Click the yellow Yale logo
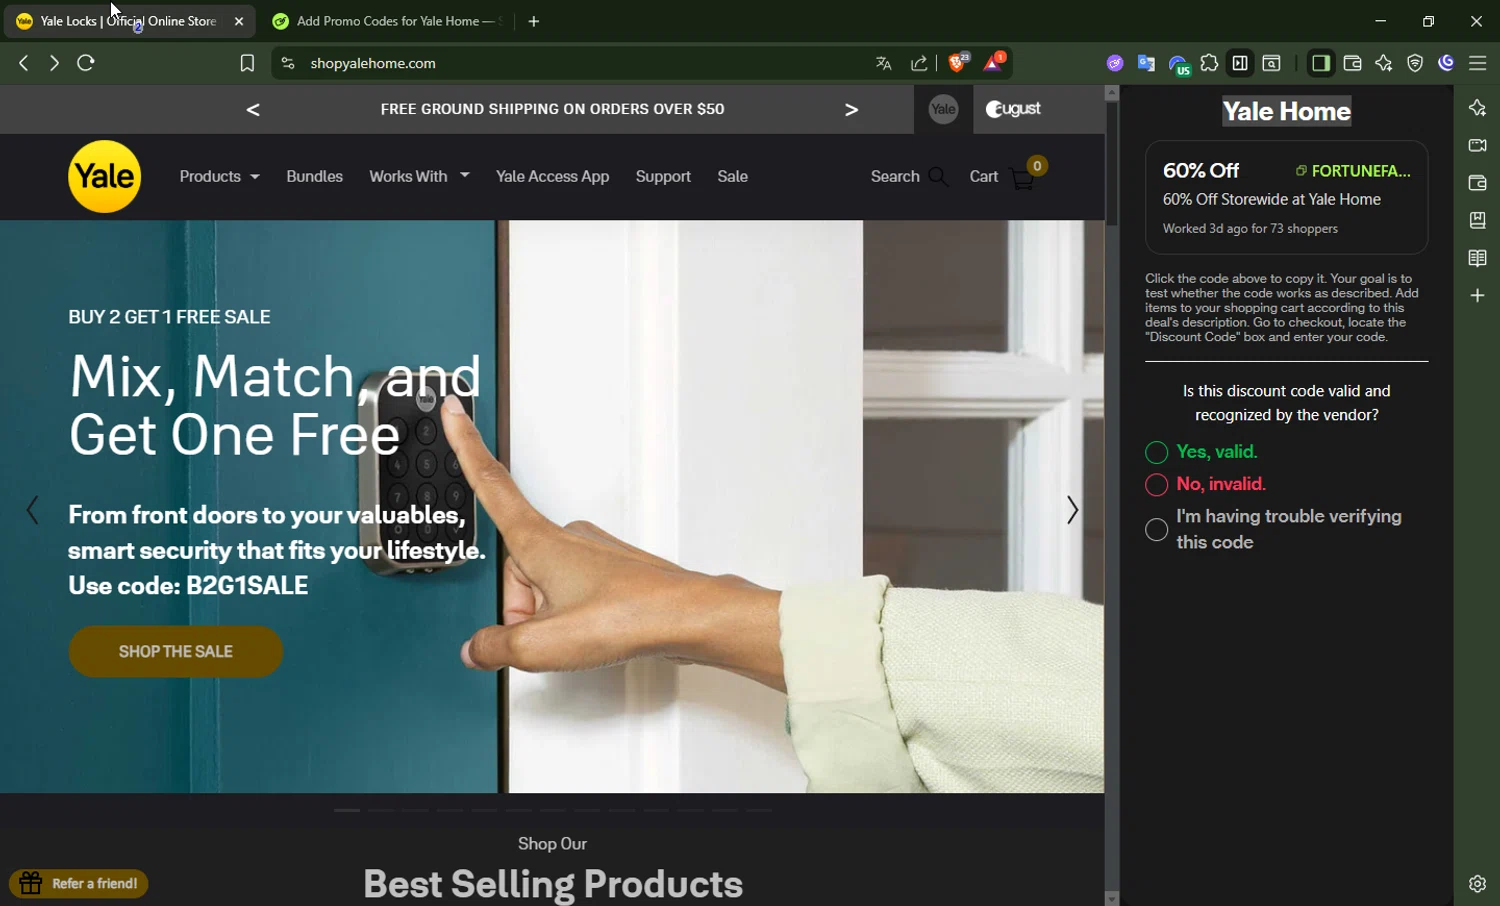Image resolution: width=1500 pixels, height=906 pixels. point(105,176)
